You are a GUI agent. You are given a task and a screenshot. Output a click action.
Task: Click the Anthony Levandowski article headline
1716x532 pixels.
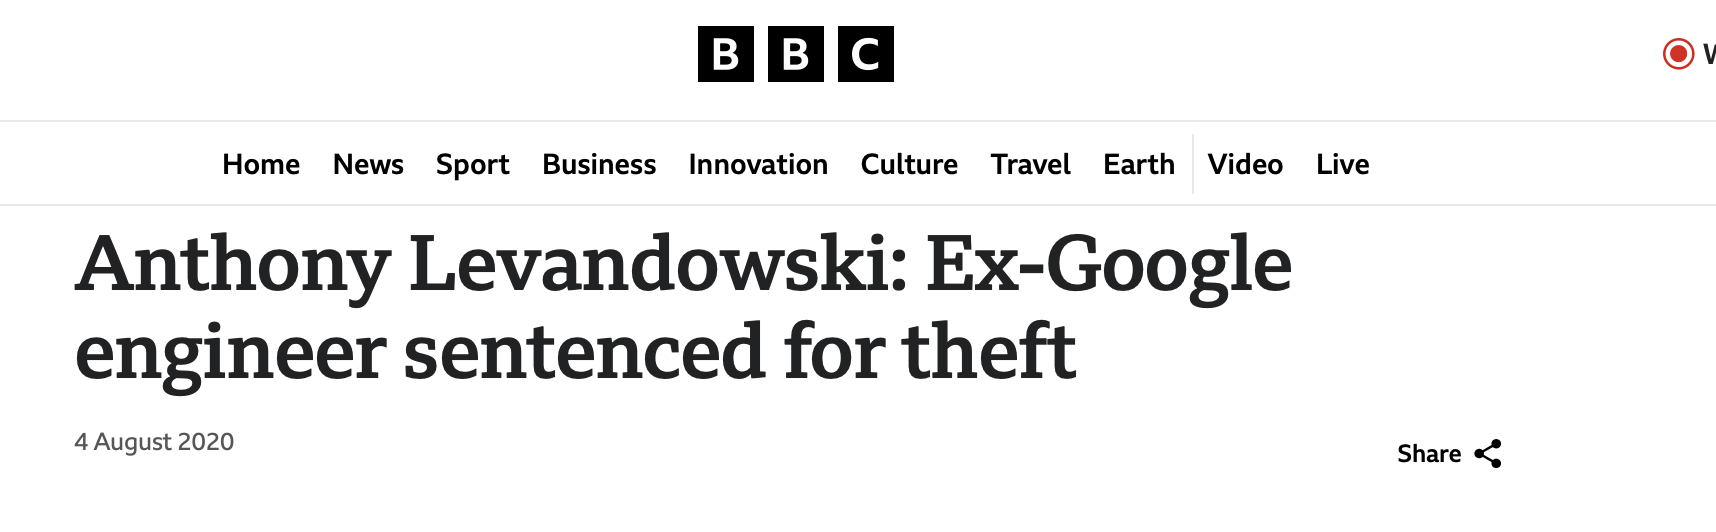pyautogui.click(x=683, y=307)
